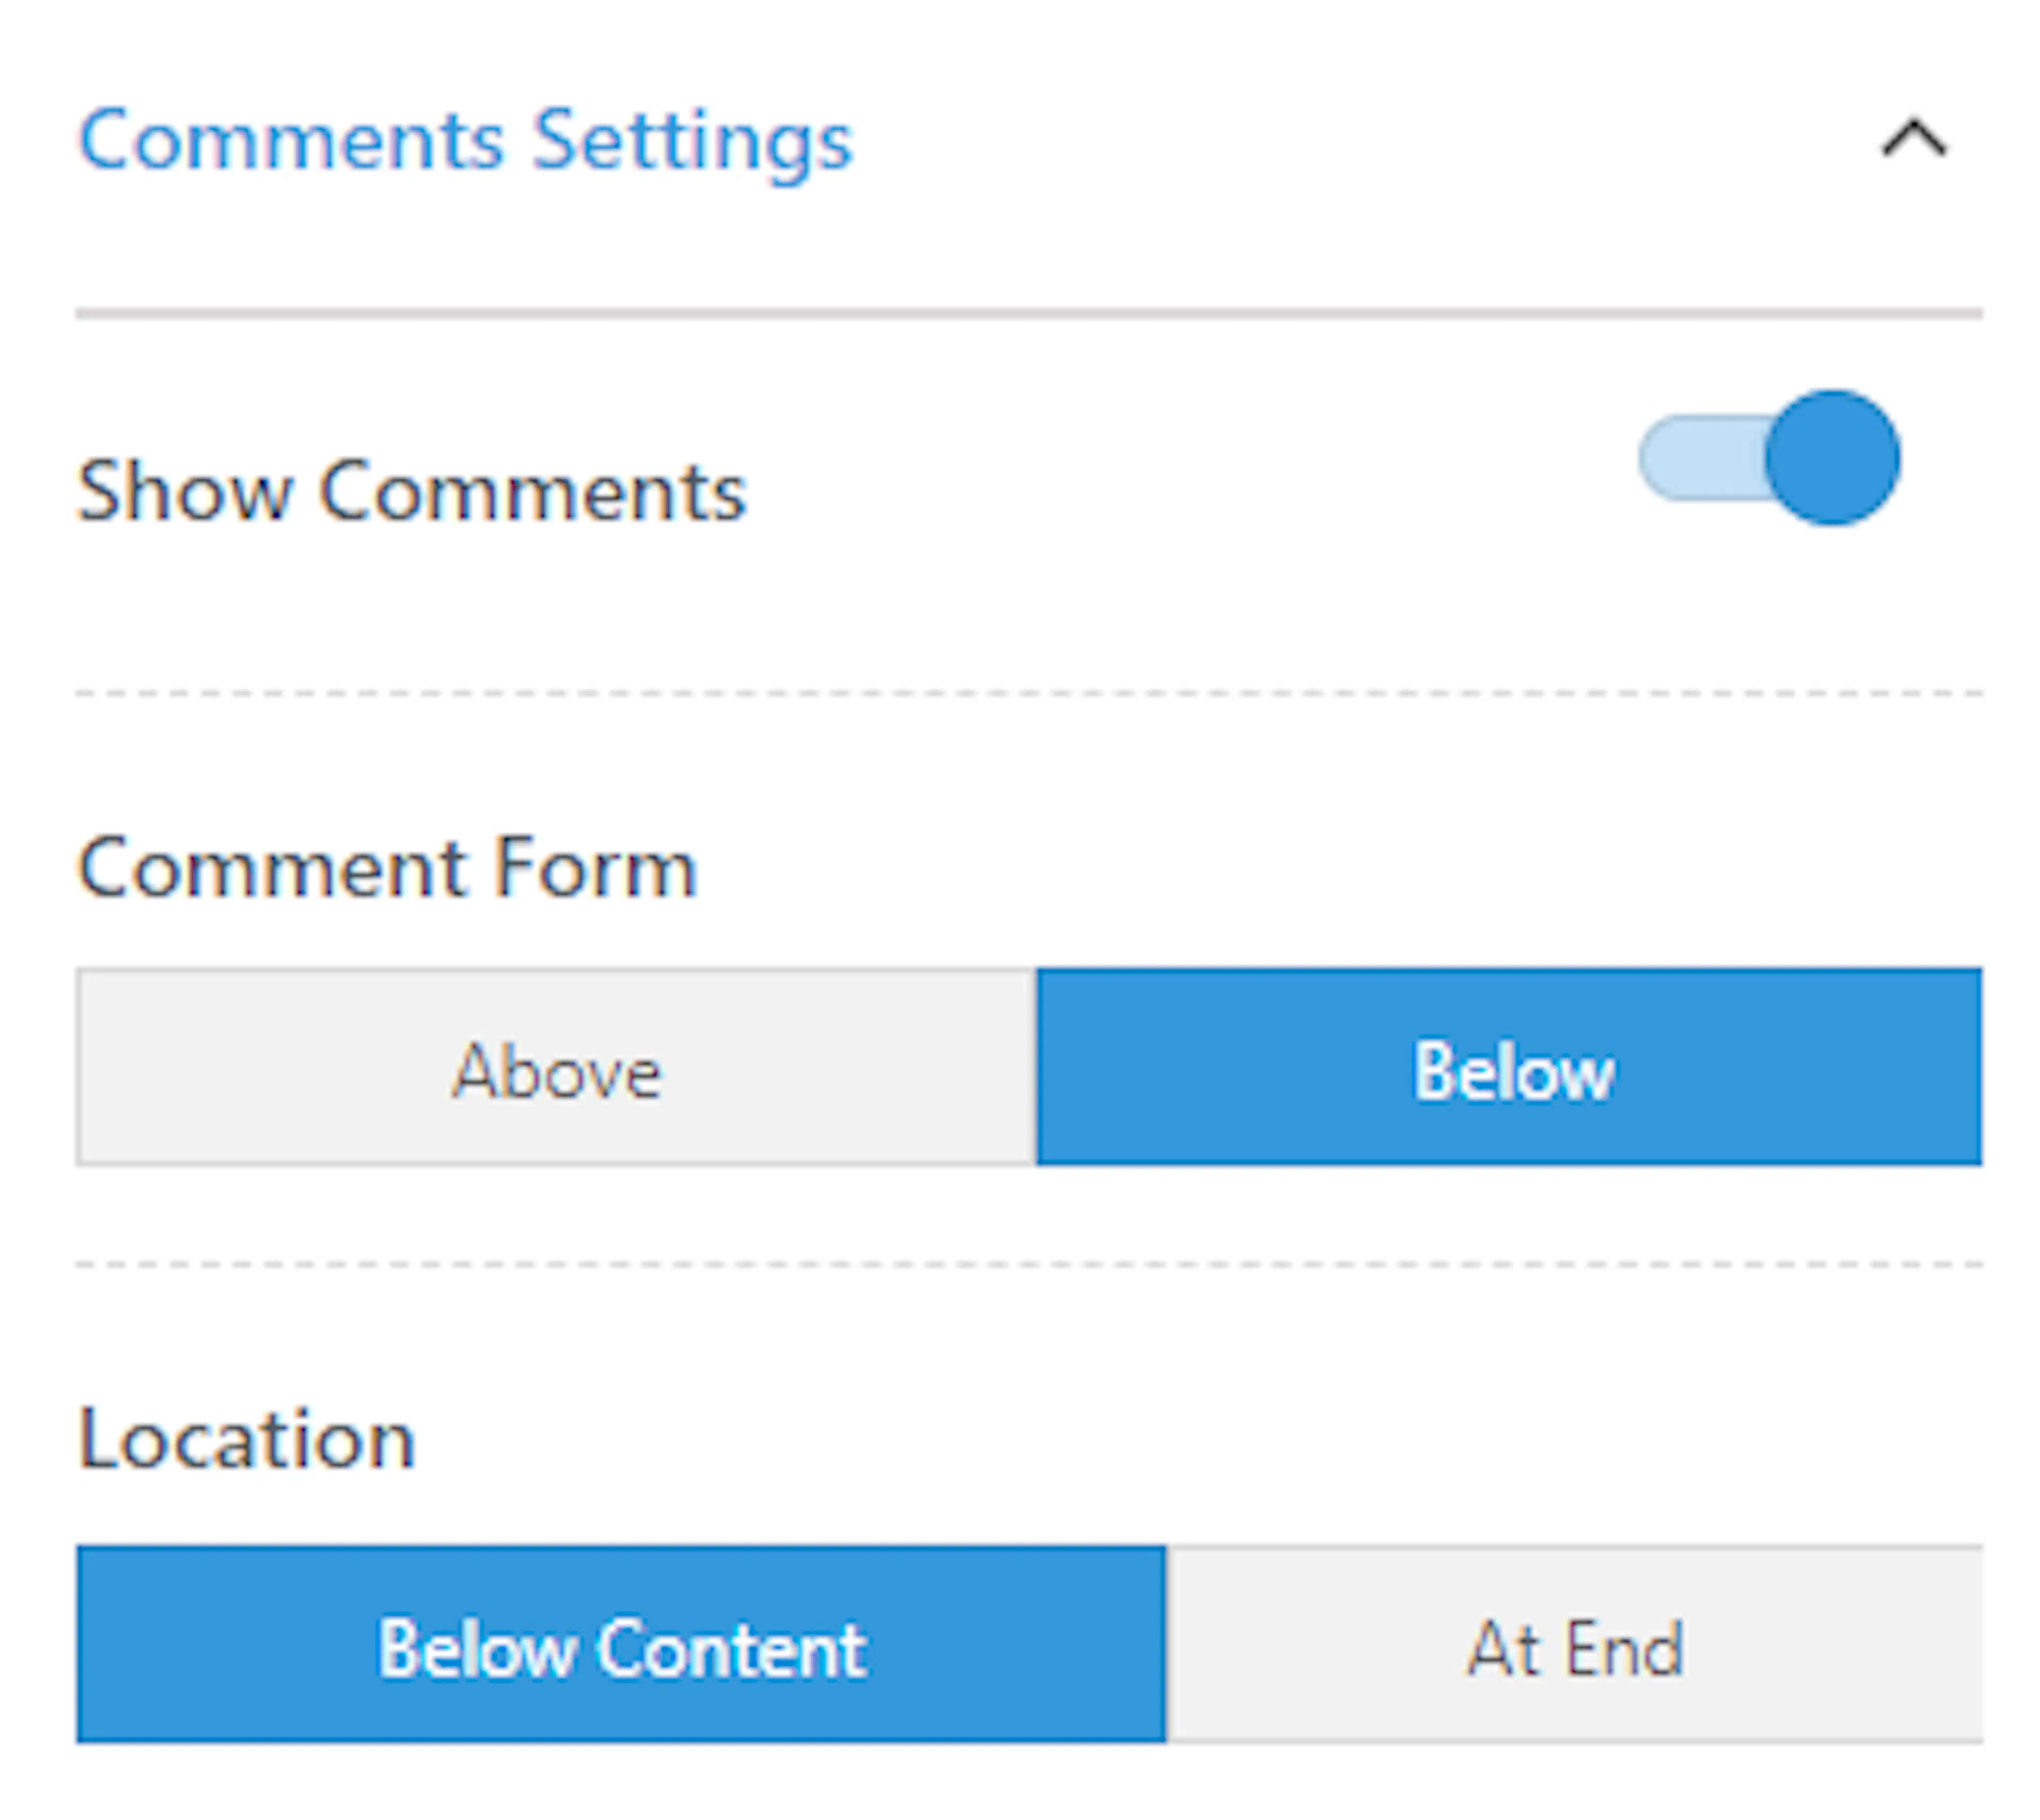The width and height of the screenshot is (2040, 1820).
Task: Choose At End as the comments location
Action: pyautogui.click(x=1575, y=1644)
